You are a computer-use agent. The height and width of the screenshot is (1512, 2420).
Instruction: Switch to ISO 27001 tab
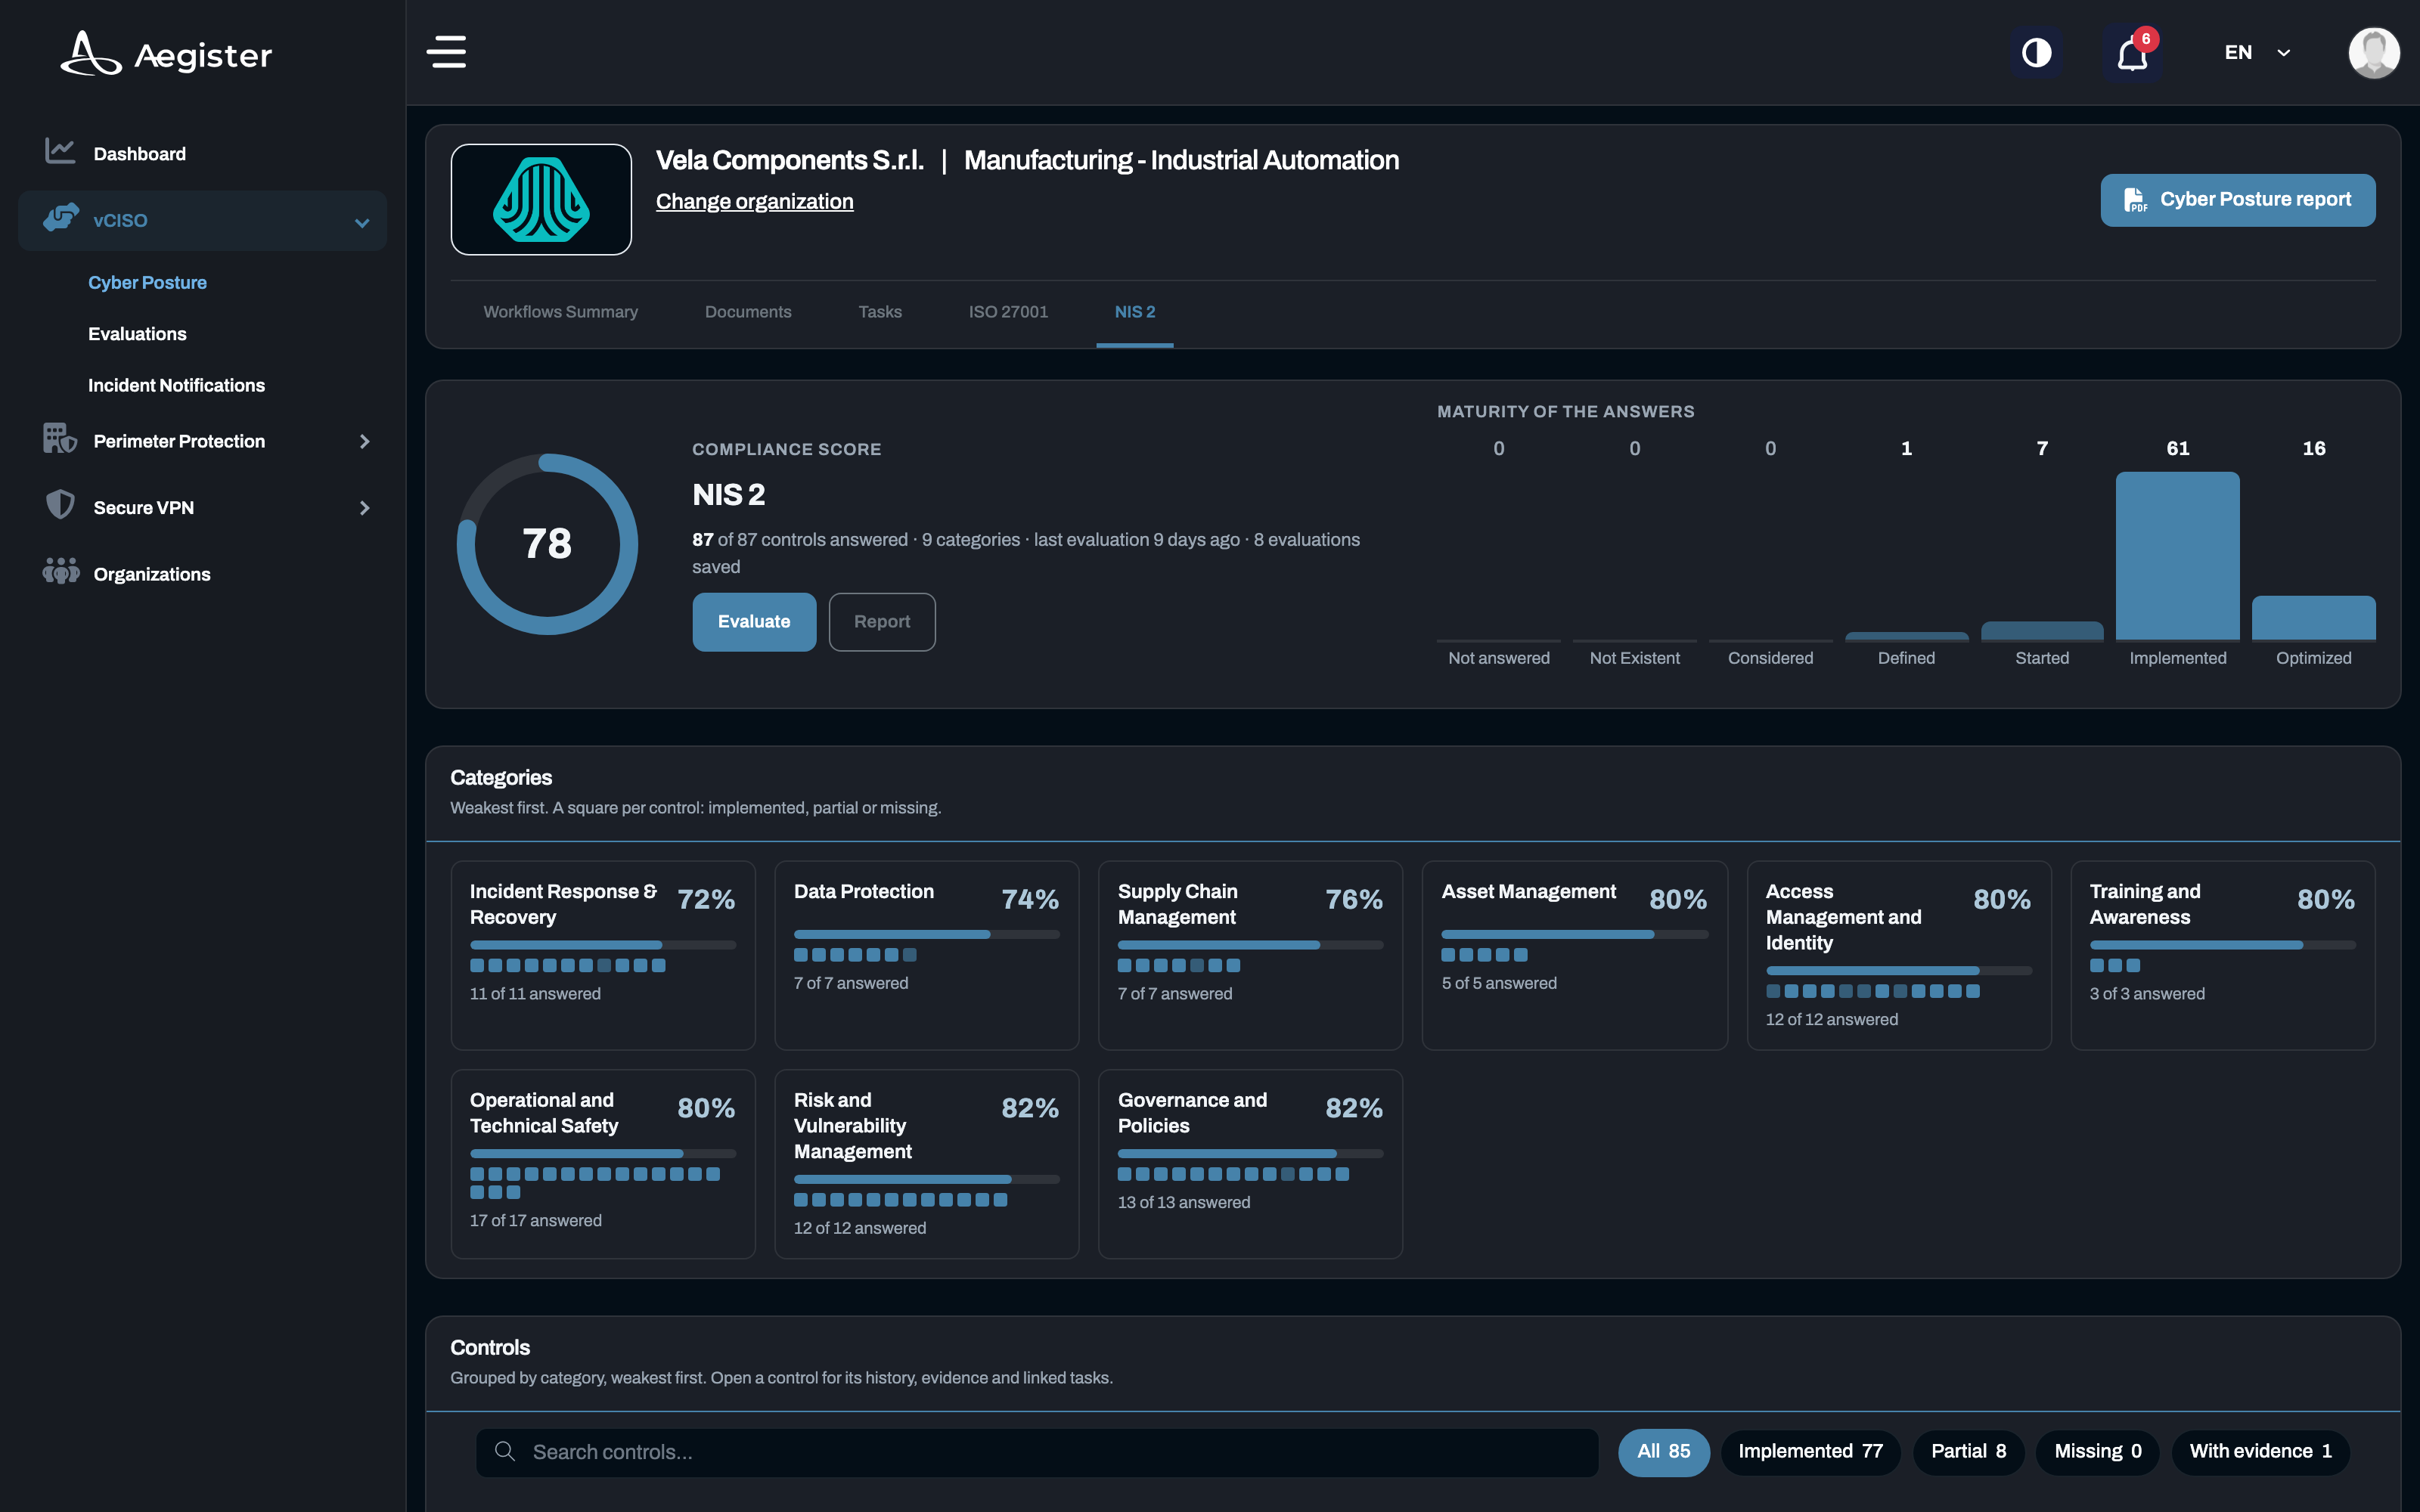1008,312
